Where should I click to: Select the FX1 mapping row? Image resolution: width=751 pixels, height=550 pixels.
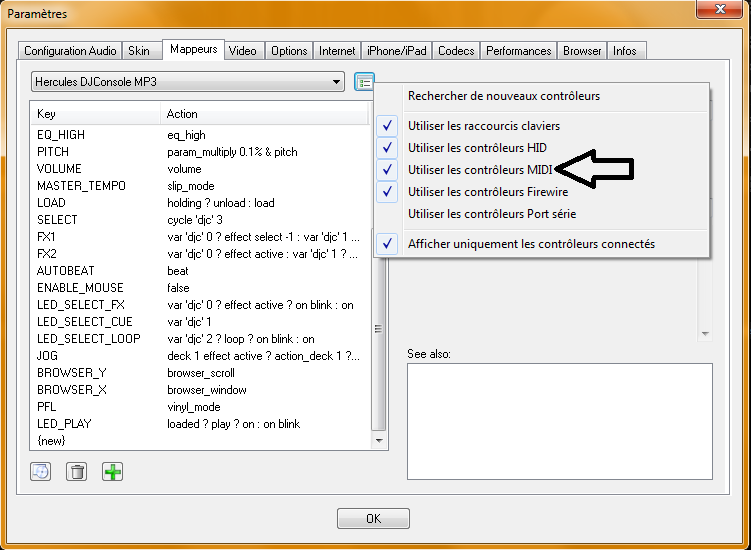tap(201, 237)
